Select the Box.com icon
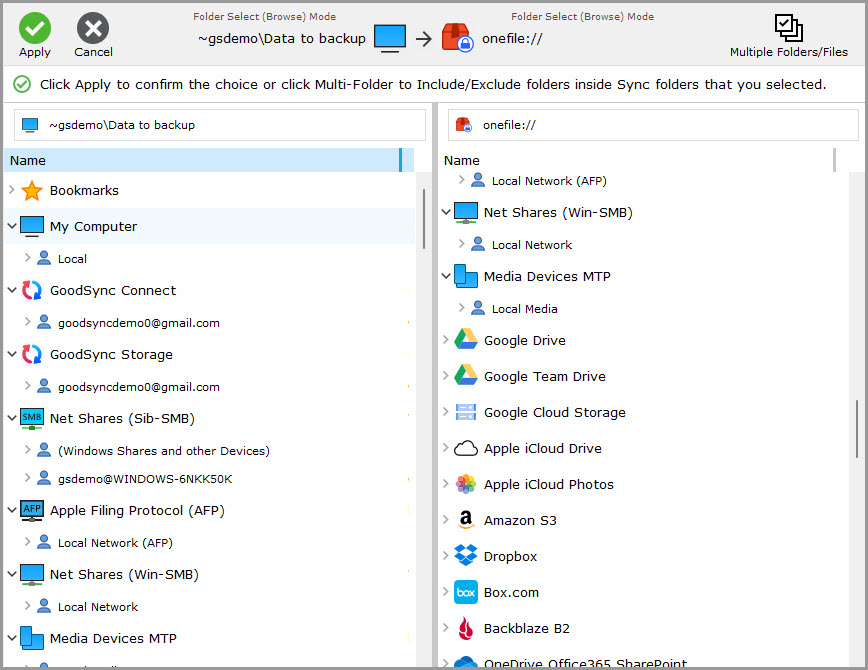868x670 pixels. [465, 592]
